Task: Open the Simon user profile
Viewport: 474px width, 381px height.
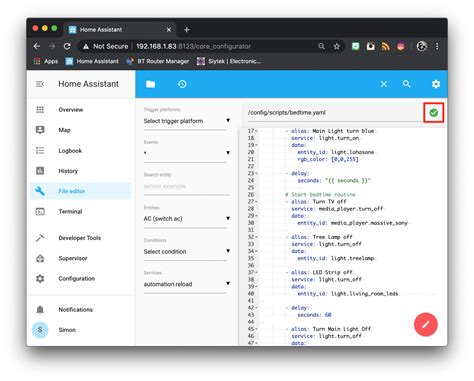Action: click(81, 330)
